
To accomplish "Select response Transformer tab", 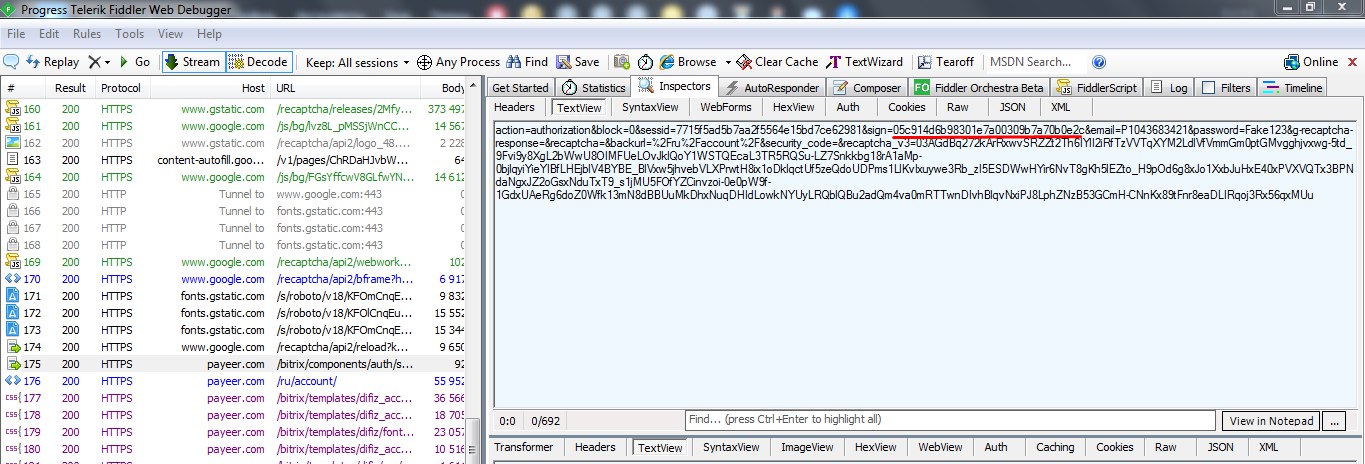I will [523, 448].
